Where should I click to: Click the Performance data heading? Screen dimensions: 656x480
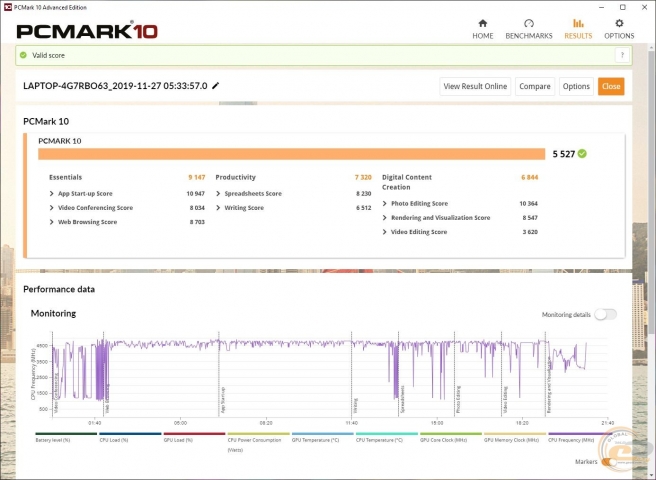59,289
